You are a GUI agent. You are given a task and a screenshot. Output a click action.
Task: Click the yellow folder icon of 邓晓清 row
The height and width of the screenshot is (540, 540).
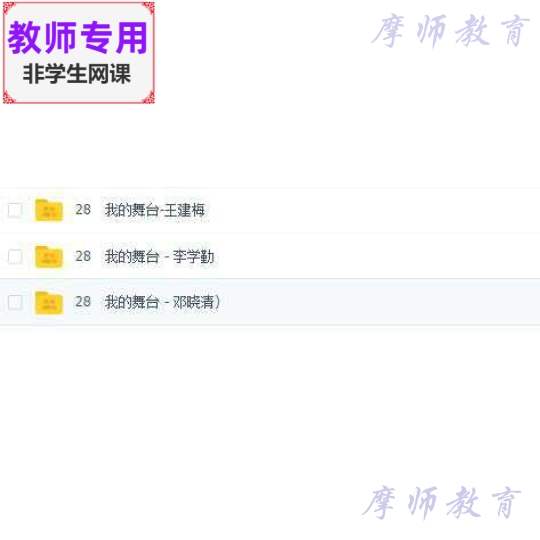[x=49, y=302]
